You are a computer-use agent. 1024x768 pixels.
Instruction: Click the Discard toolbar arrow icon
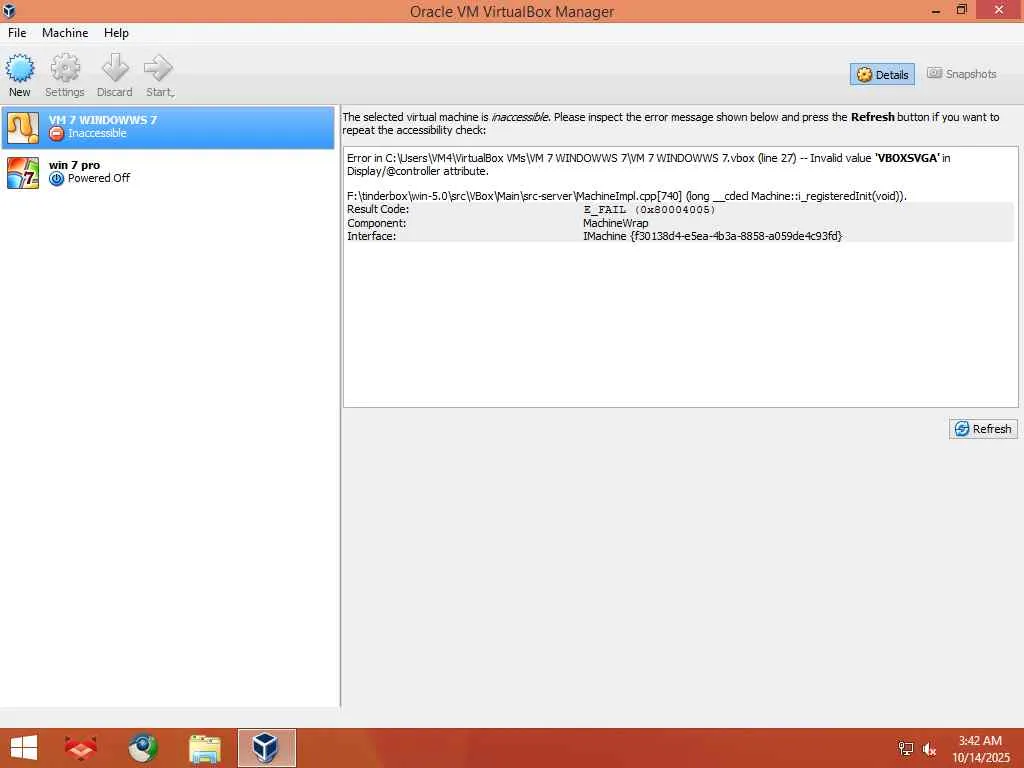point(115,68)
